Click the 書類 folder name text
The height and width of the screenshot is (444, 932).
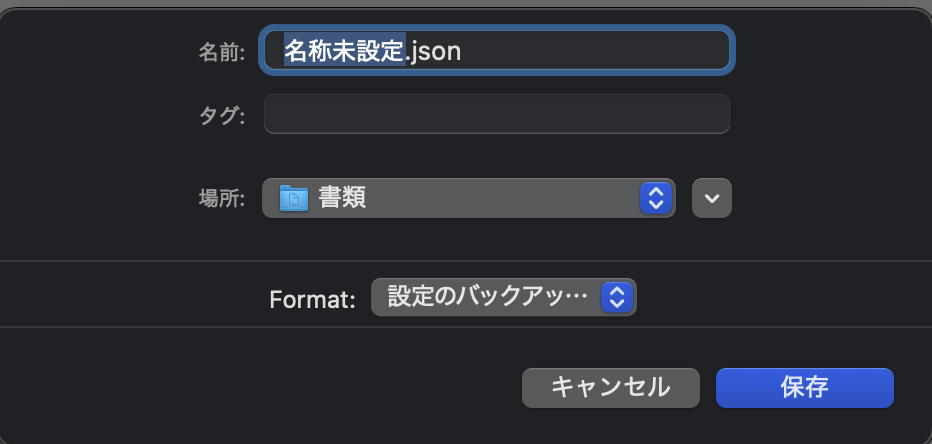[342, 198]
